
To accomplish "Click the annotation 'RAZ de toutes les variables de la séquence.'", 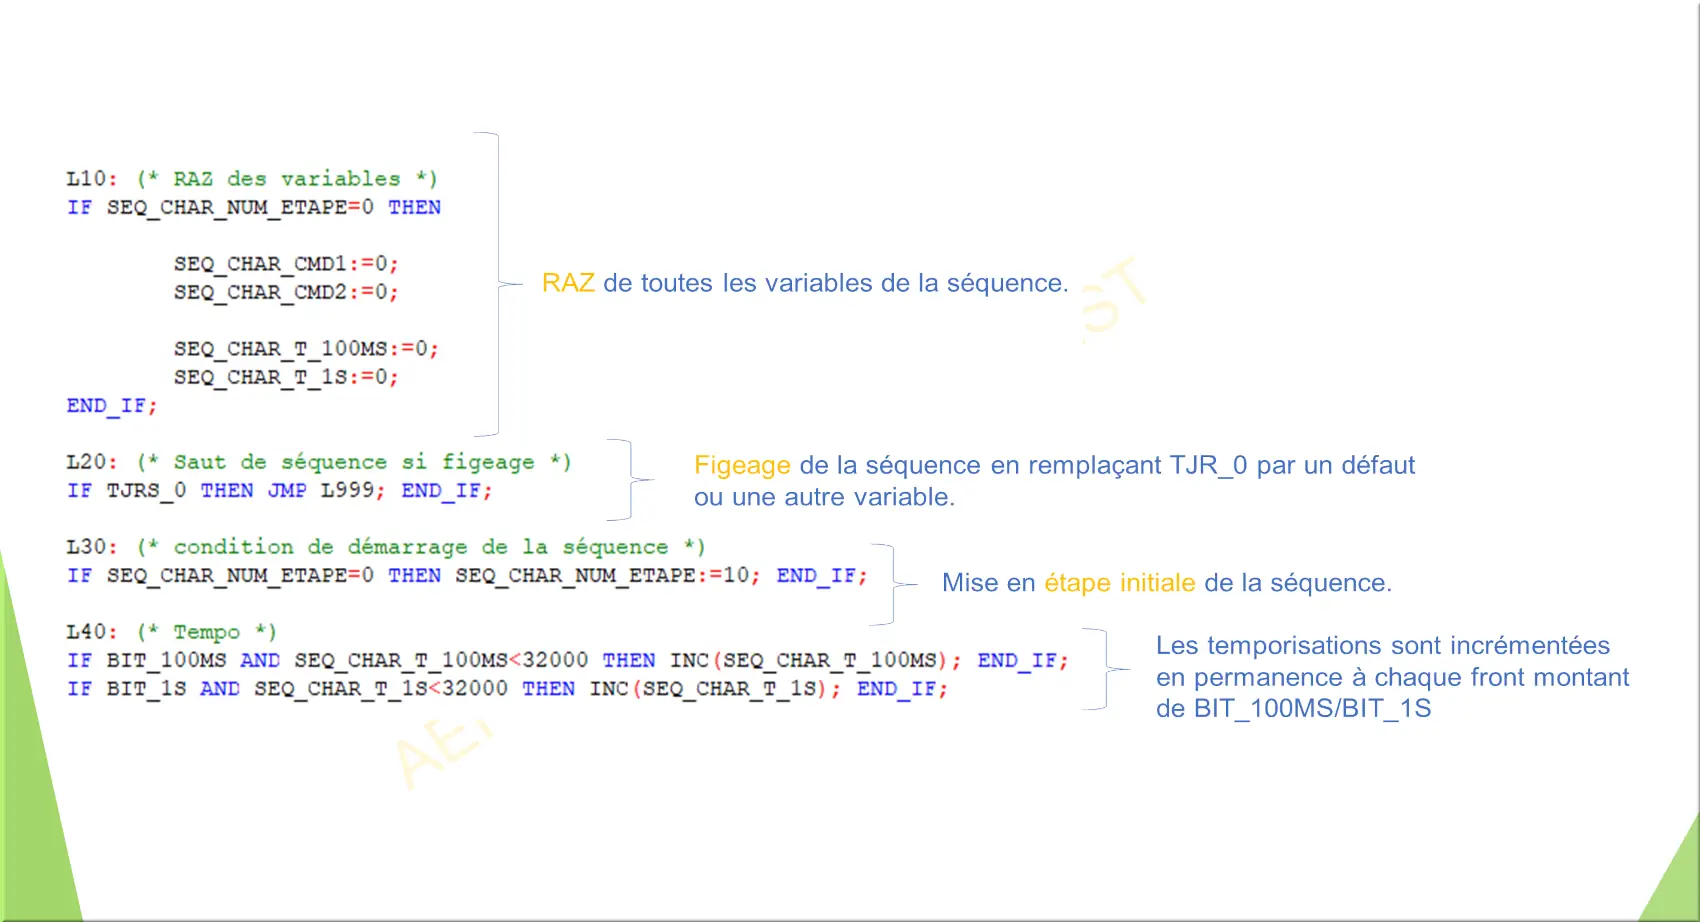I will tap(805, 283).
